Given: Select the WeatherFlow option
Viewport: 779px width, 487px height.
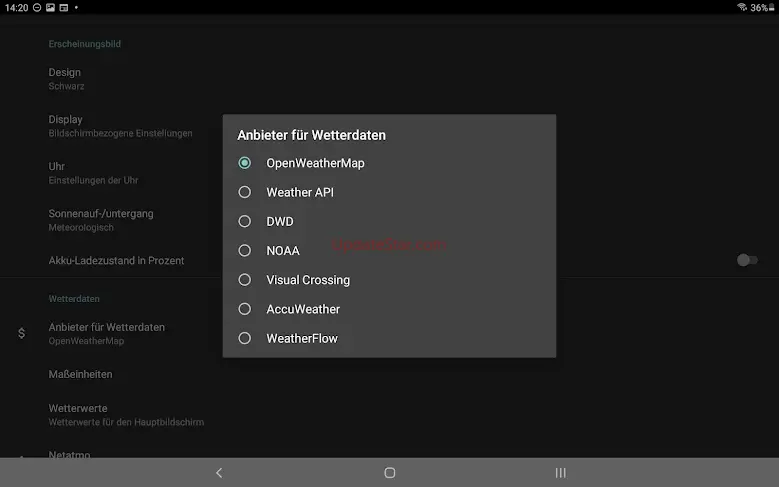Looking at the screenshot, I should 245,338.
